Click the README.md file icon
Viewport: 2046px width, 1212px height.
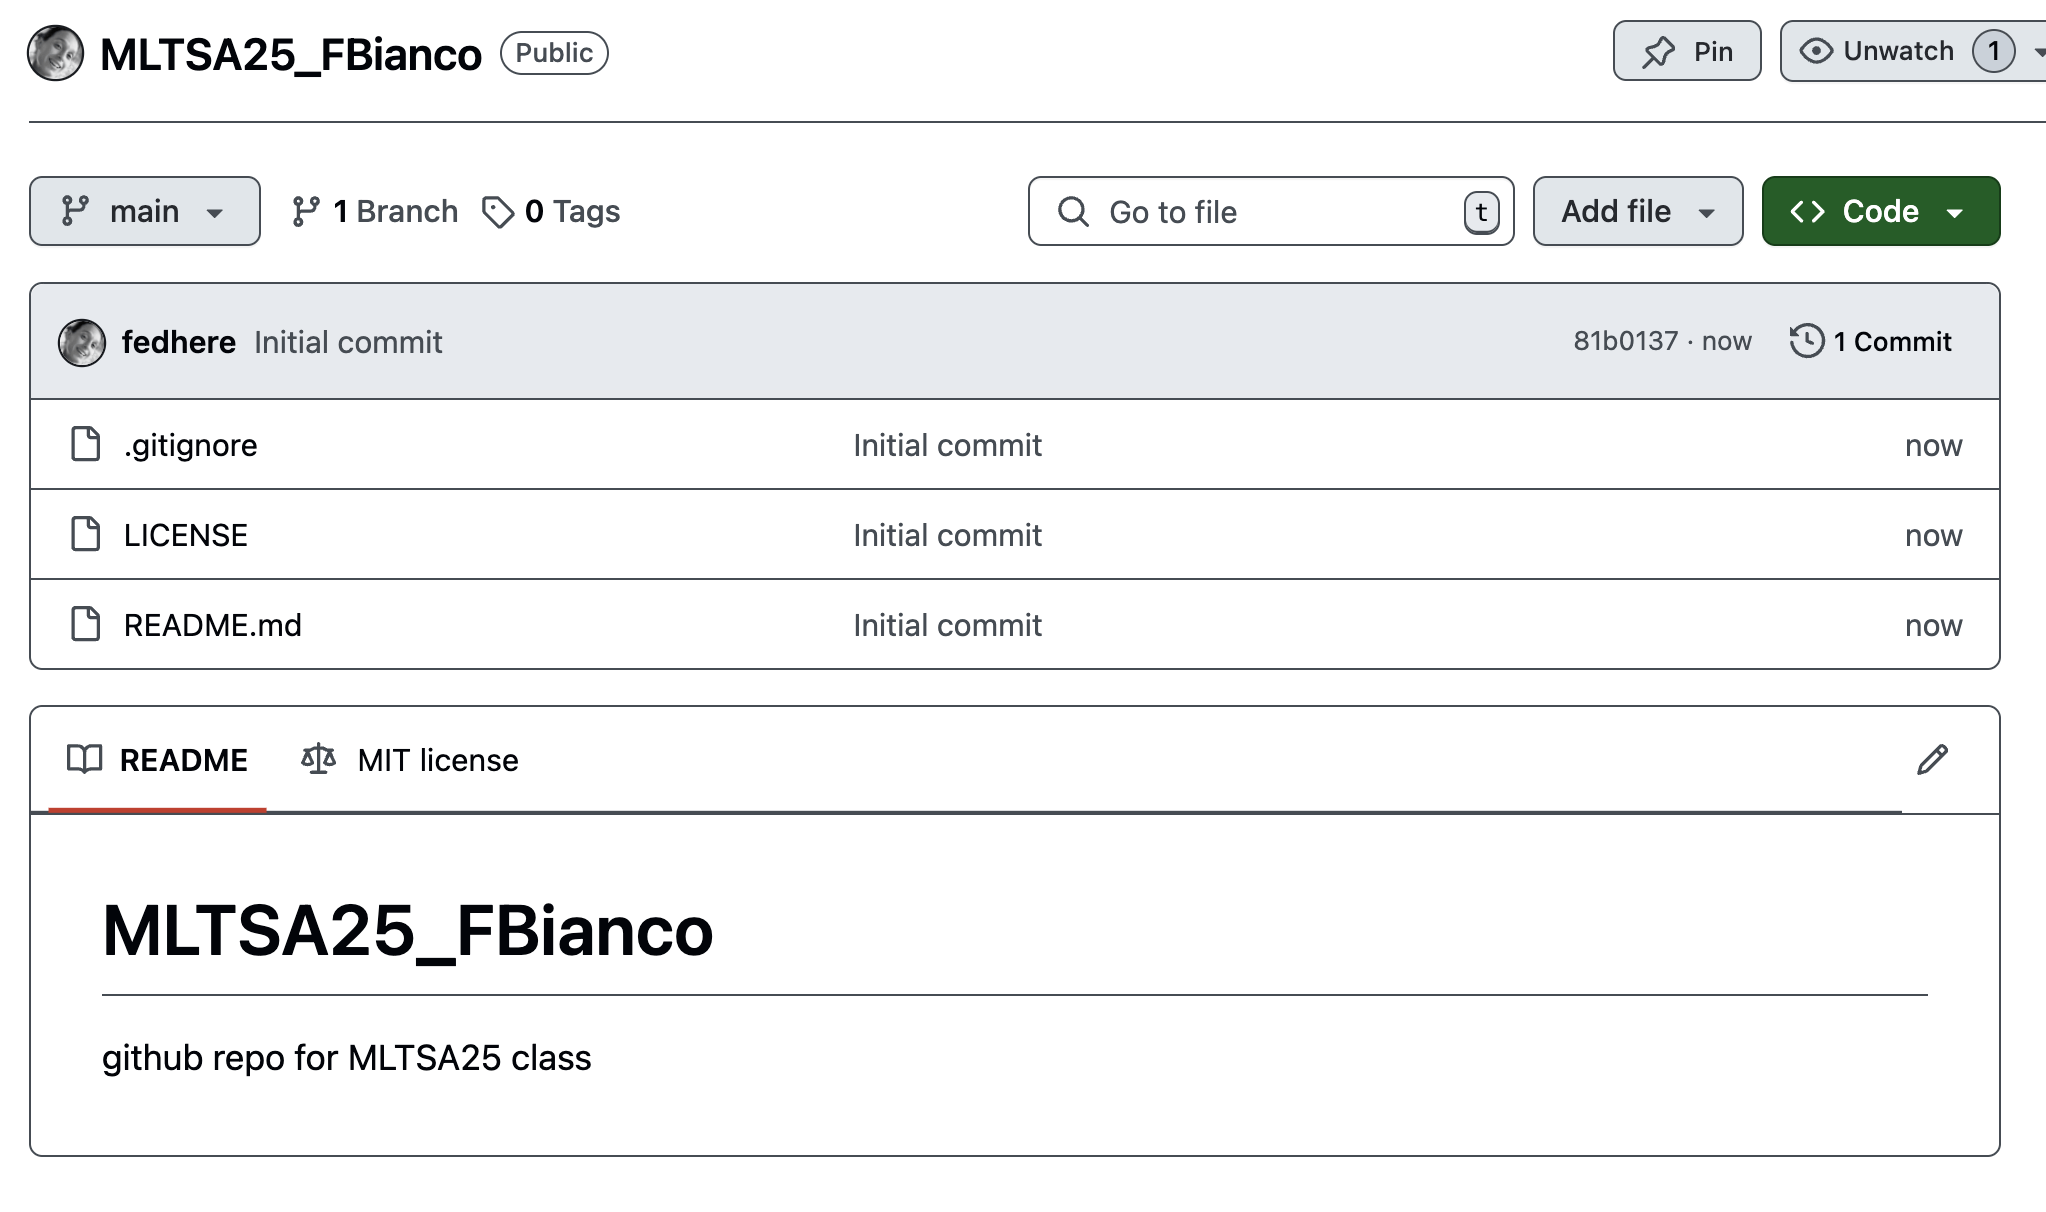[x=86, y=624]
